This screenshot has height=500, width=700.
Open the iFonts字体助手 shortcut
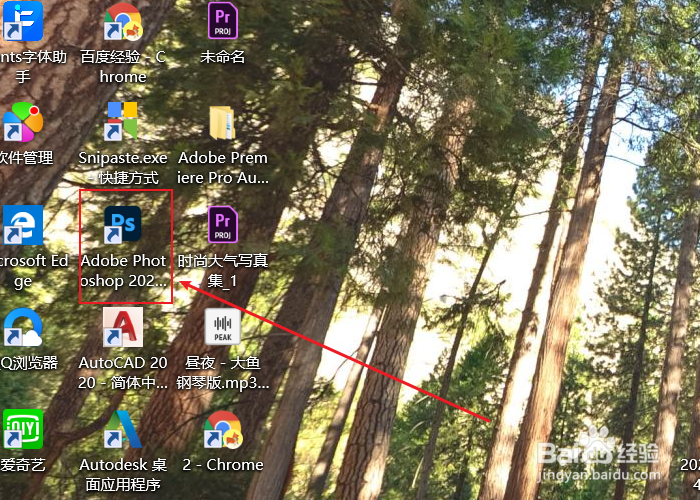pyautogui.click(x=21, y=21)
